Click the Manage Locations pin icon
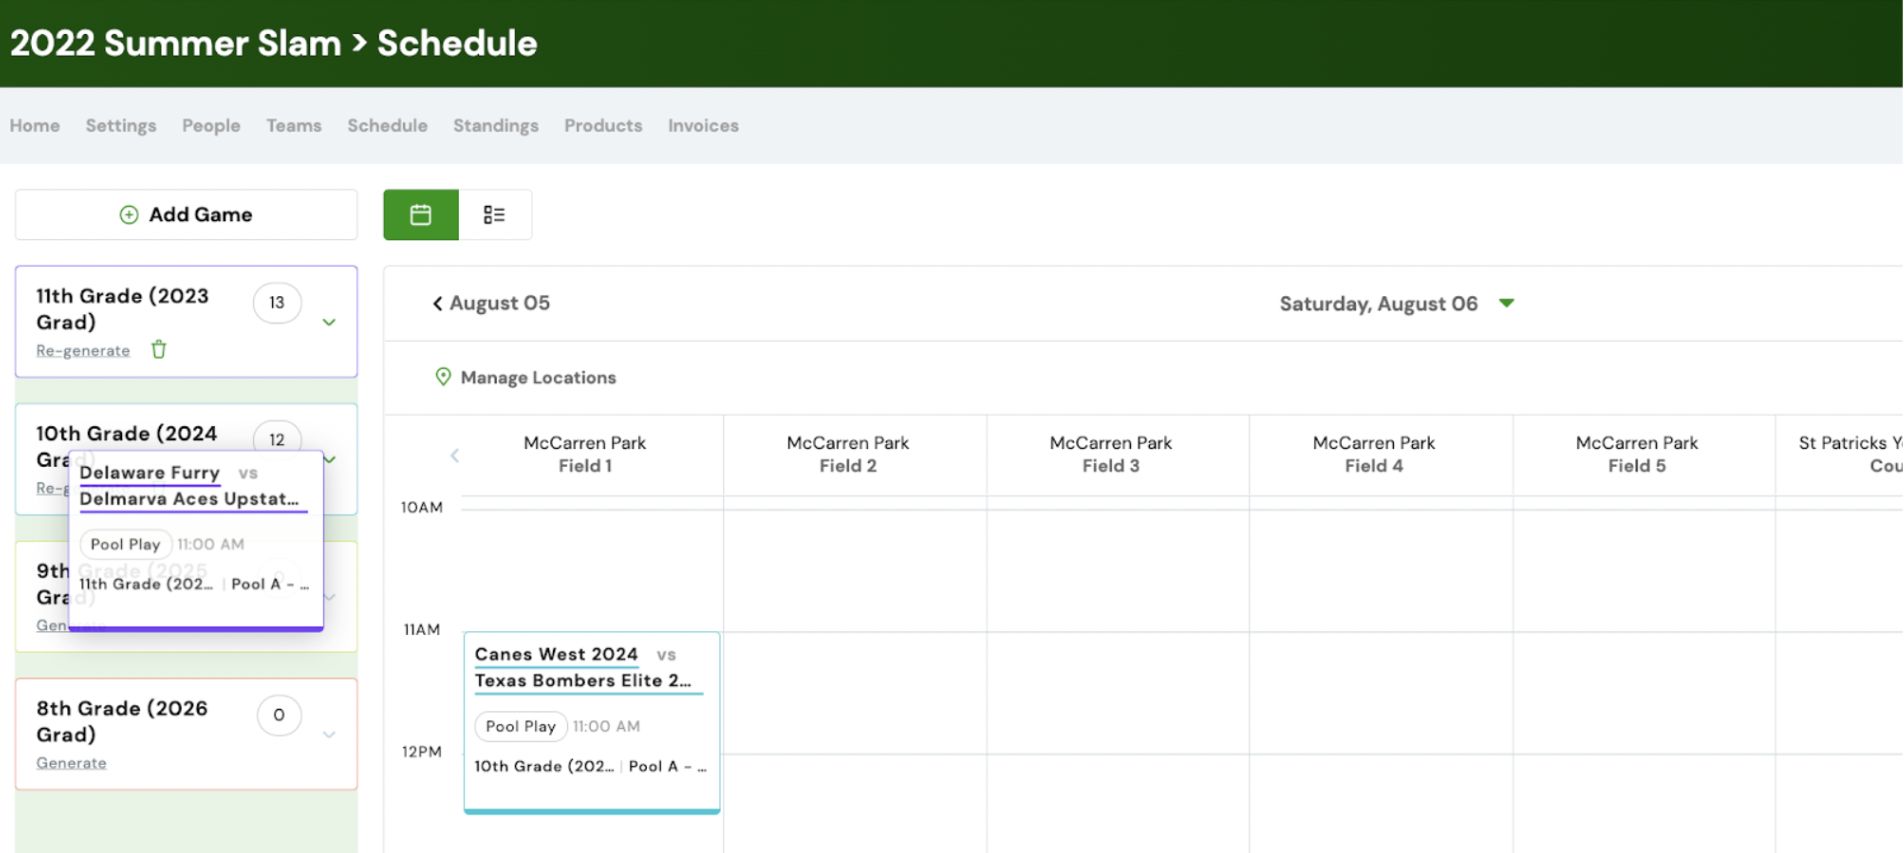This screenshot has width=1904, height=853. 443,377
